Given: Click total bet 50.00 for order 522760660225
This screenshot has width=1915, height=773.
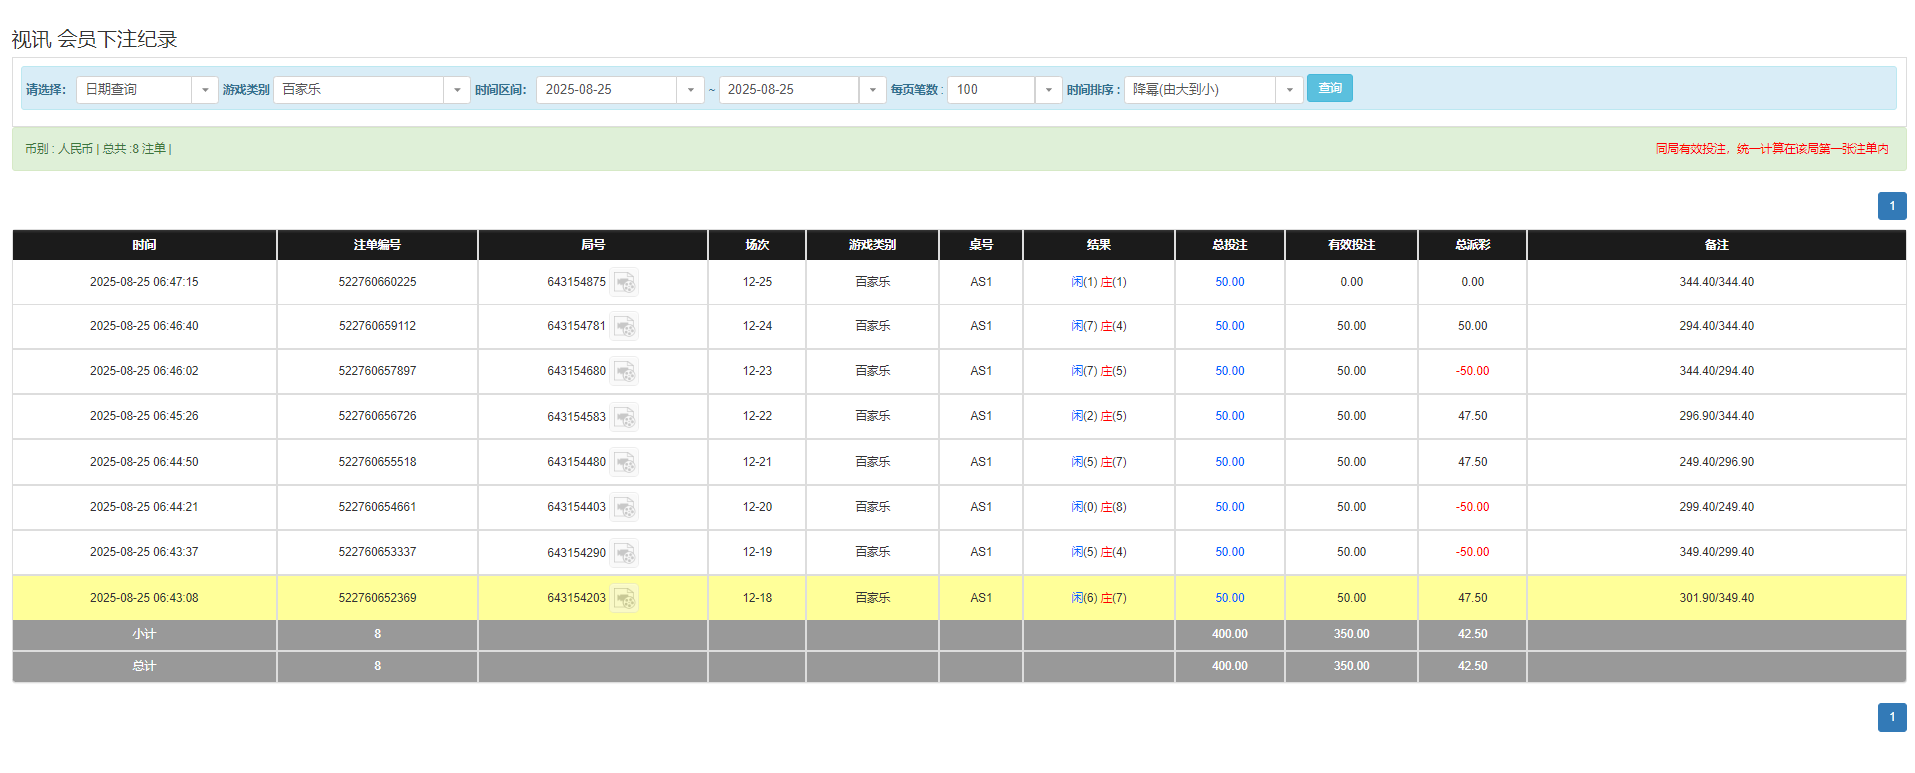Looking at the screenshot, I should [x=1229, y=282].
